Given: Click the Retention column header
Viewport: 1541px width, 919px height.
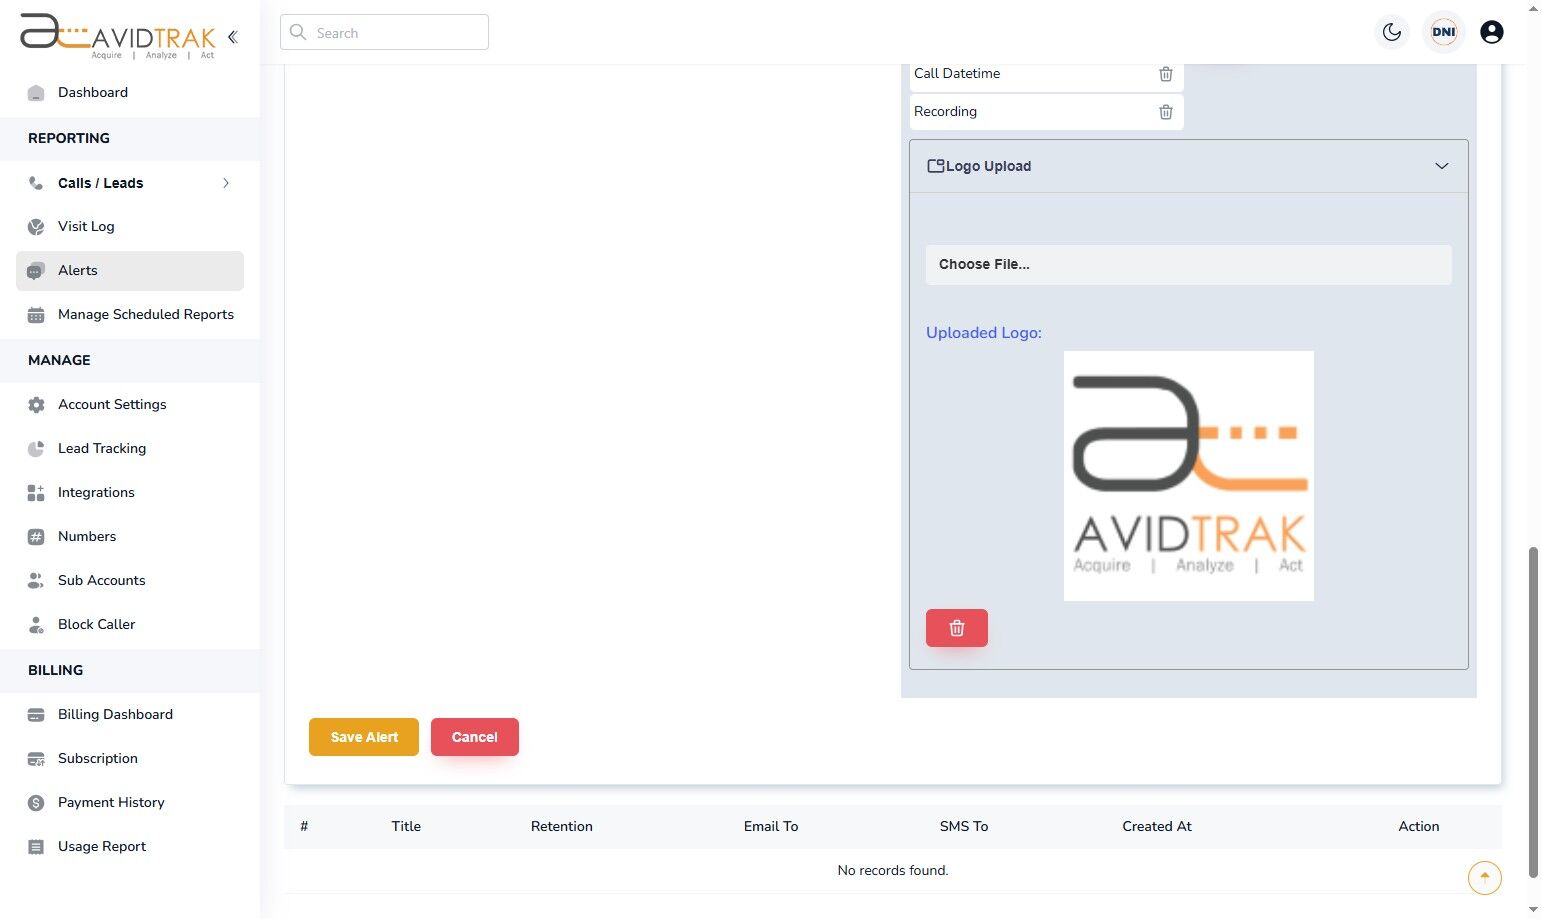Looking at the screenshot, I should coord(562,827).
